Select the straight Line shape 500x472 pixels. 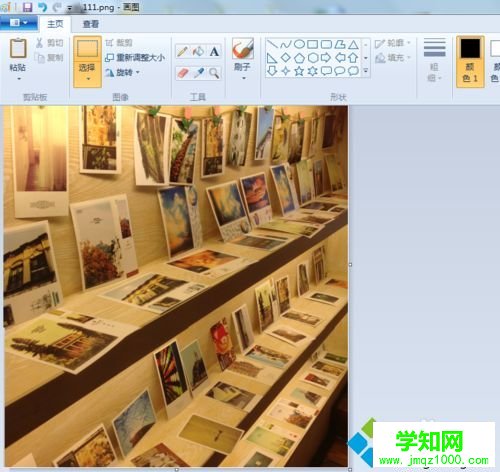coord(272,44)
